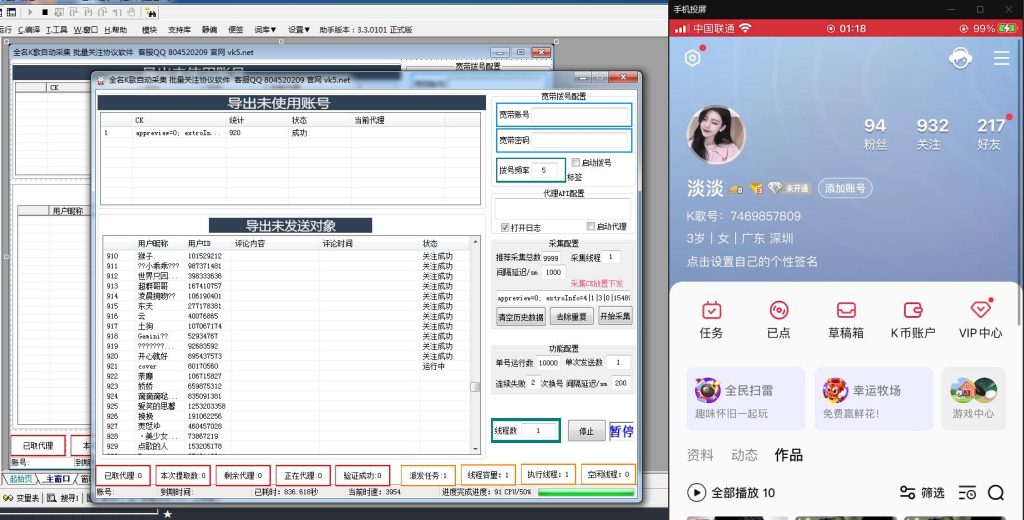
Task: Click the 停止 button
Action: click(586, 431)
